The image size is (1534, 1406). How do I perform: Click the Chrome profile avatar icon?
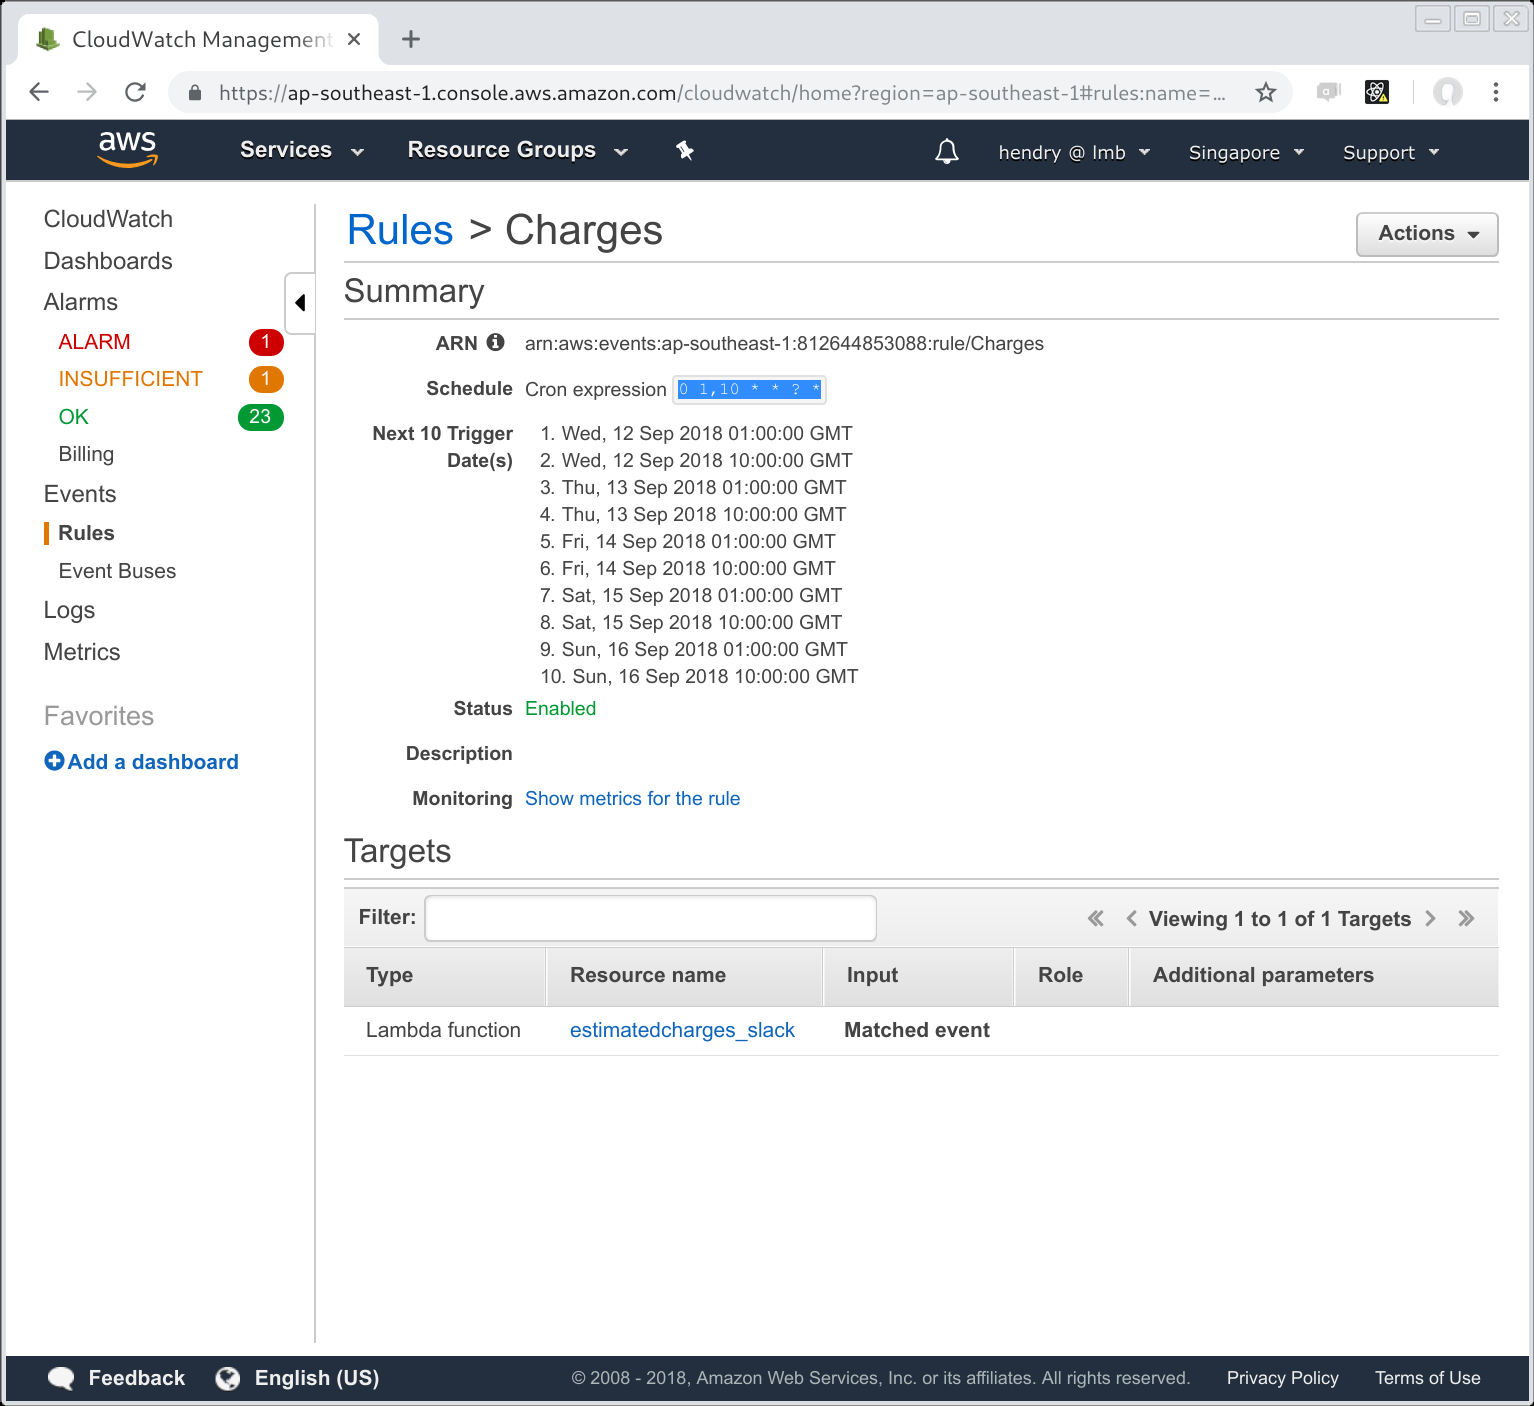[1447, 92]
